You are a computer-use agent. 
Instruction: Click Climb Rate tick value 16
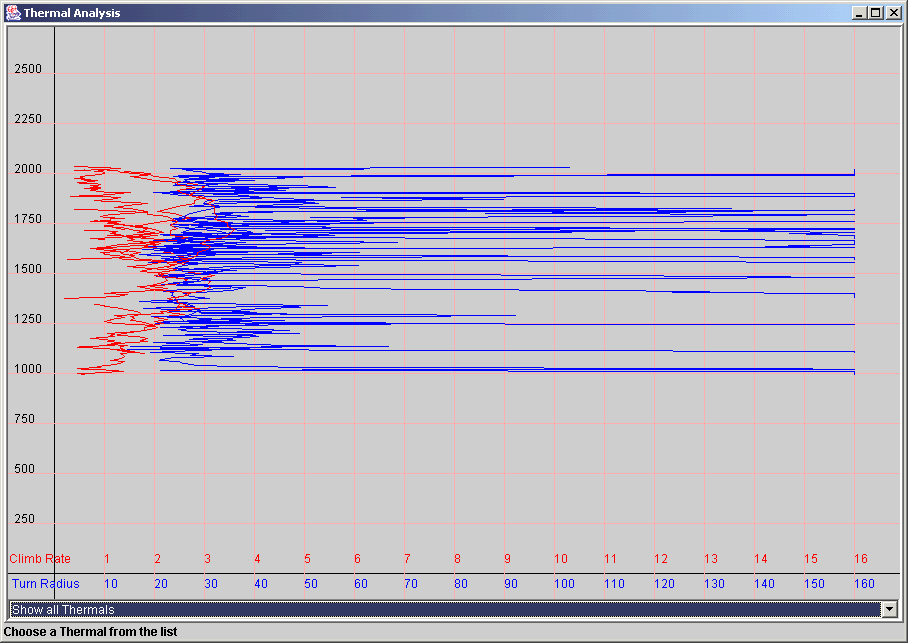click(x=861, y=559)
